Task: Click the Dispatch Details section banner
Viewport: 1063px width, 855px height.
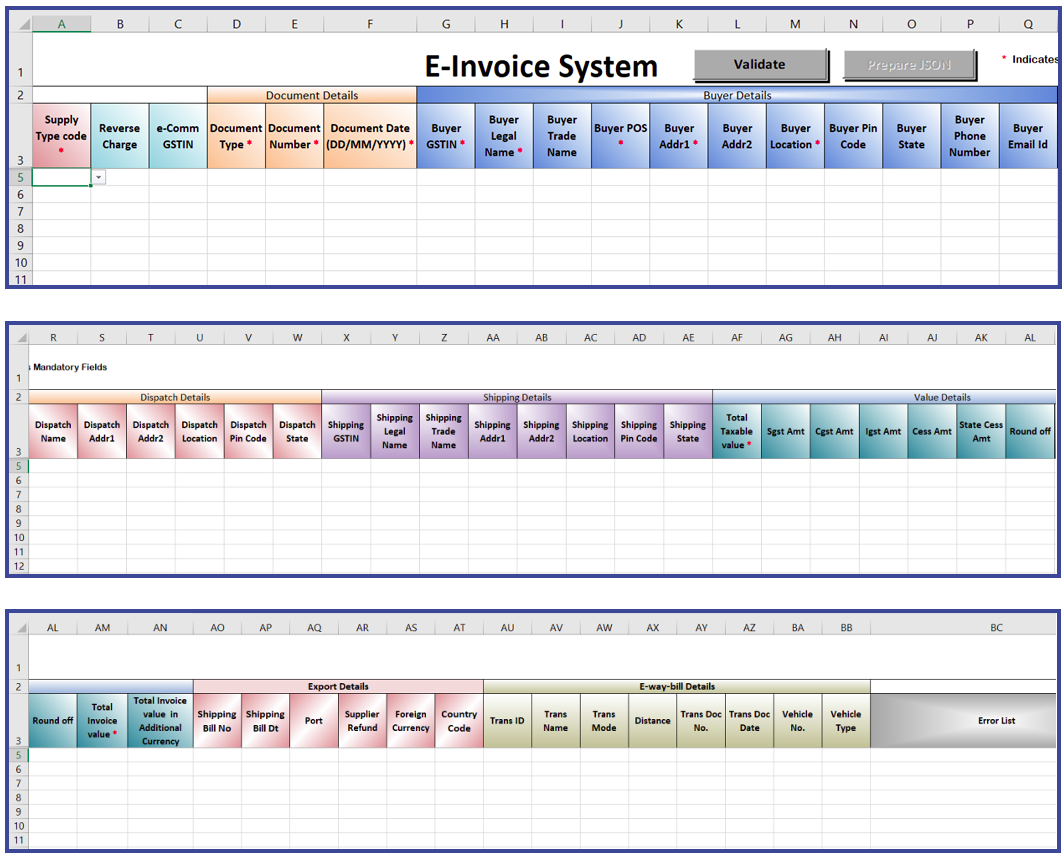Action: [x=174, y=397]
